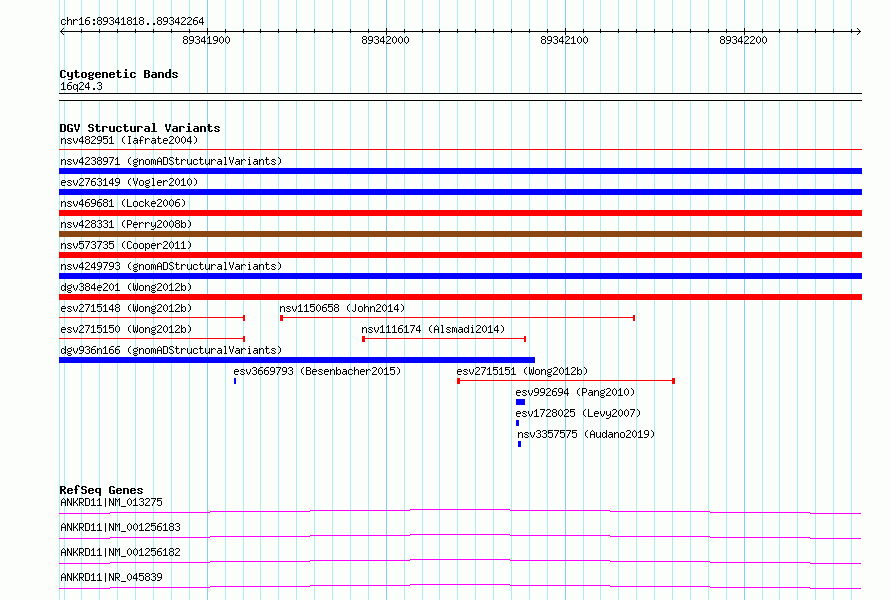Click the red line under esv2715148
Screen dimensions: 890x600
coord(152,318)
